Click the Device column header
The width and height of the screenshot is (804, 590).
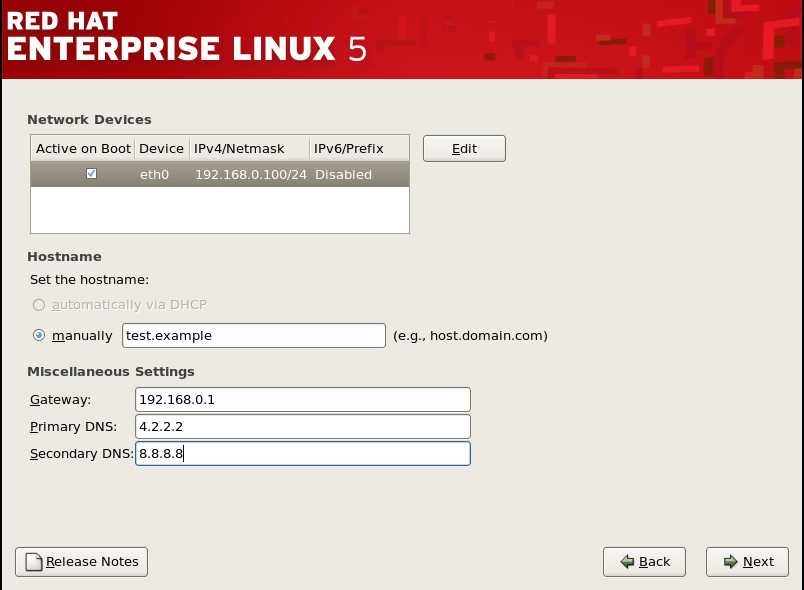[161, 148]
